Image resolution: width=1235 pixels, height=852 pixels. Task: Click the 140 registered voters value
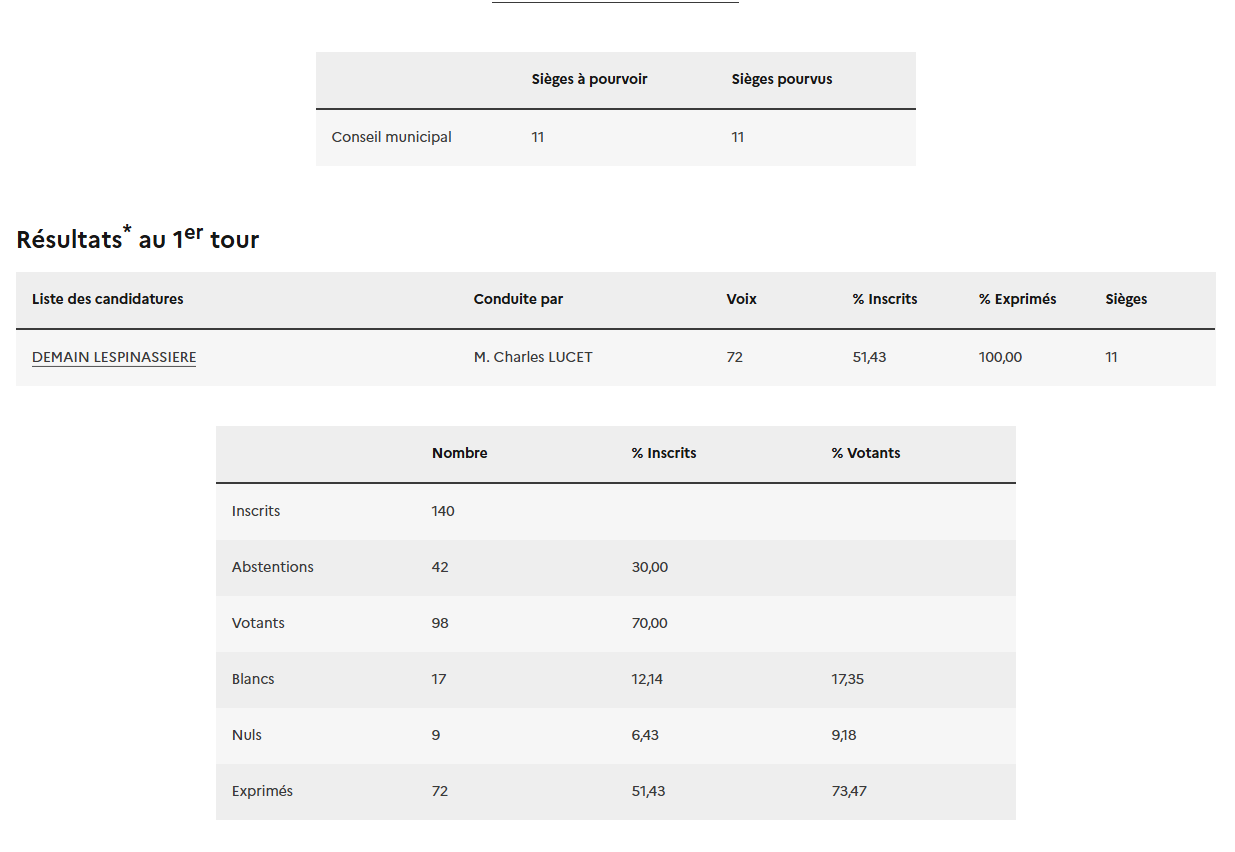pyautogui.click(x=443, y=511)
